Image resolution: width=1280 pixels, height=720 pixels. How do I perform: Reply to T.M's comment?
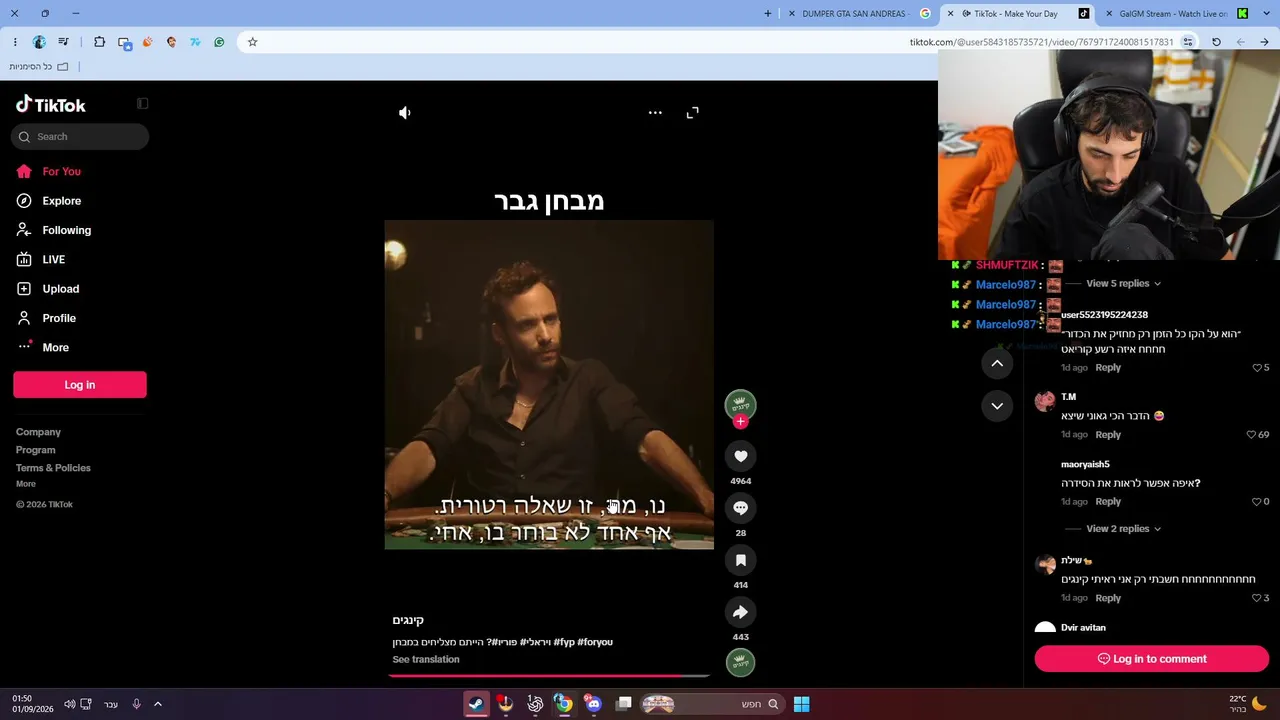pos(1108,435)
